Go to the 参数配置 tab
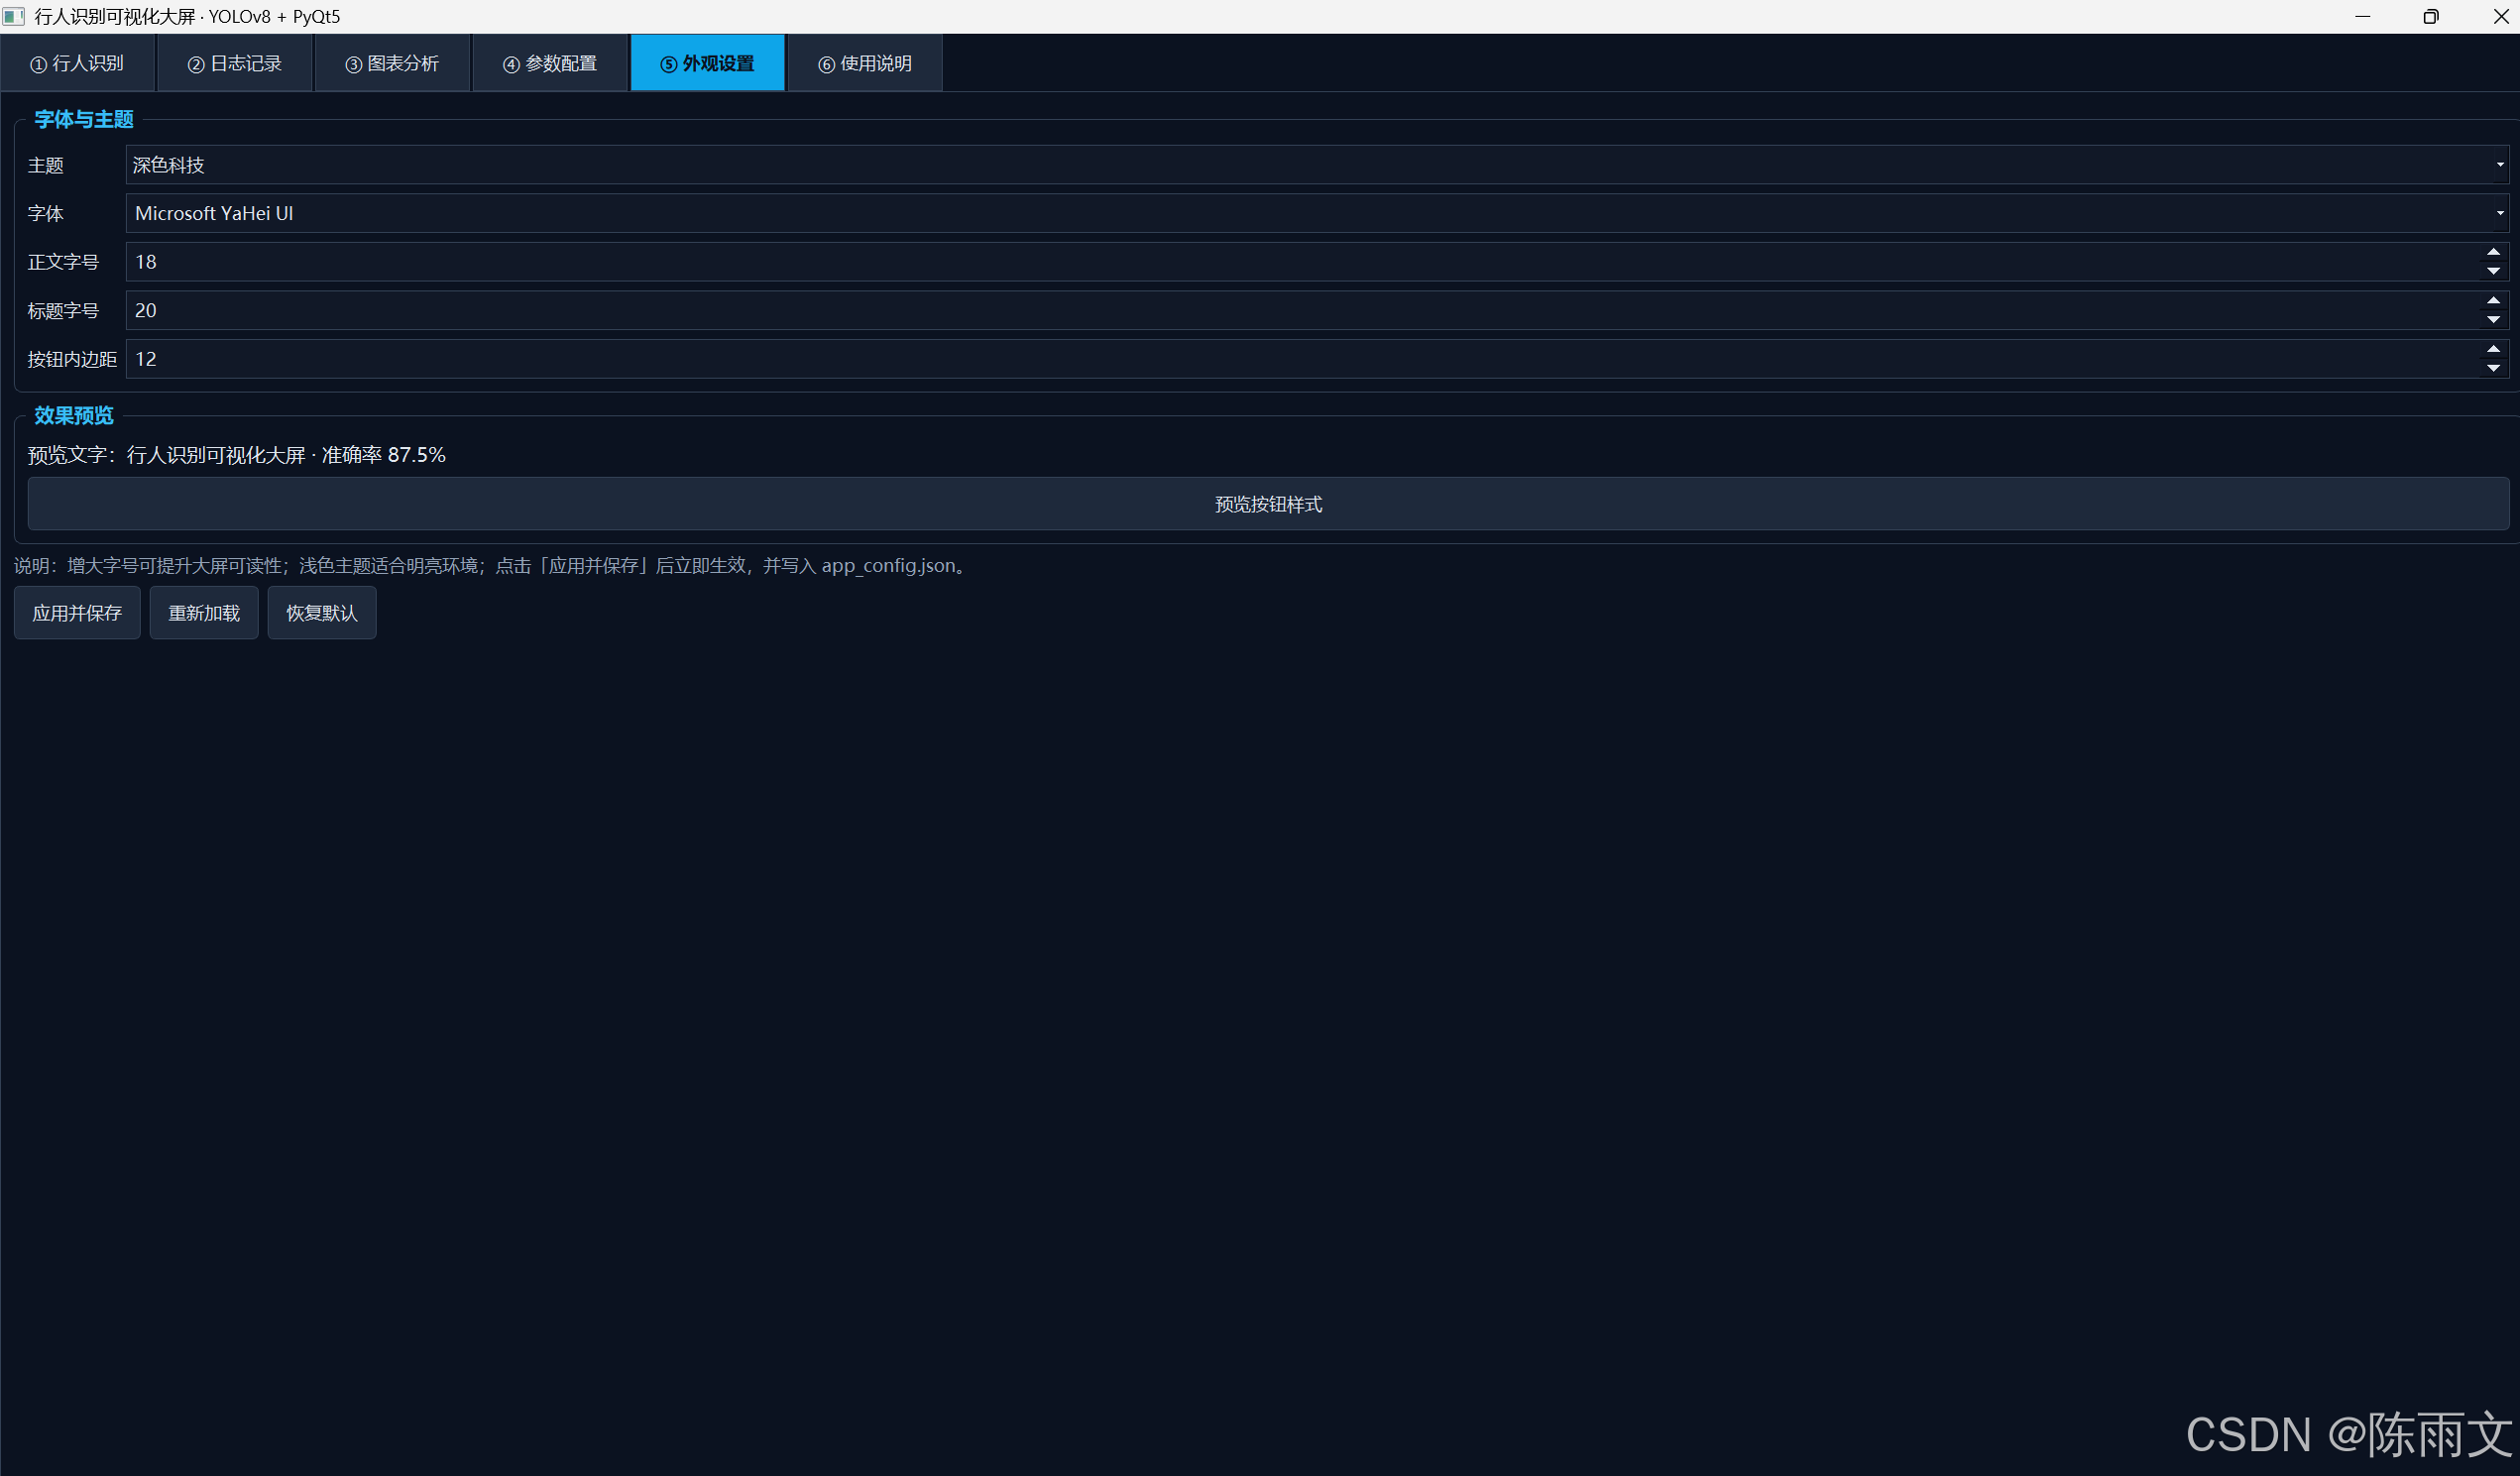Screen dimensions: 2520x1476 (550, 63)
